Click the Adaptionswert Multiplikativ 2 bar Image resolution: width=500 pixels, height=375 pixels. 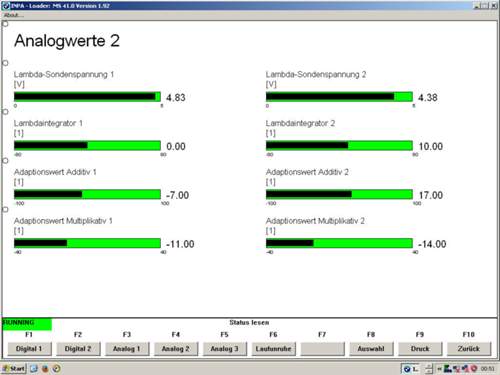click(339, 243)
